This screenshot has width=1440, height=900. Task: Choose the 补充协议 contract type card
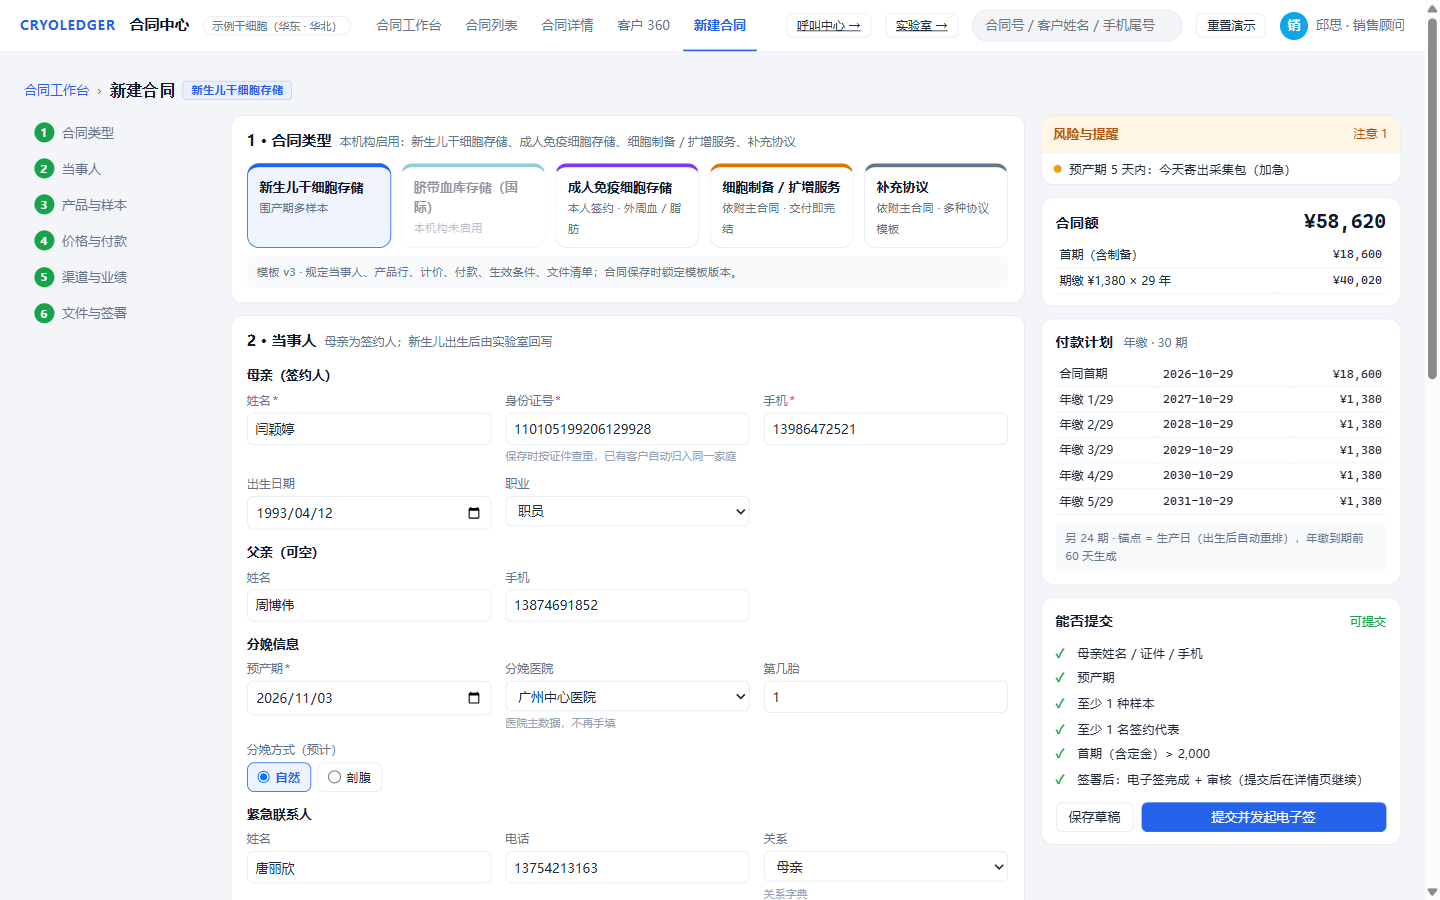coord(936,206)
